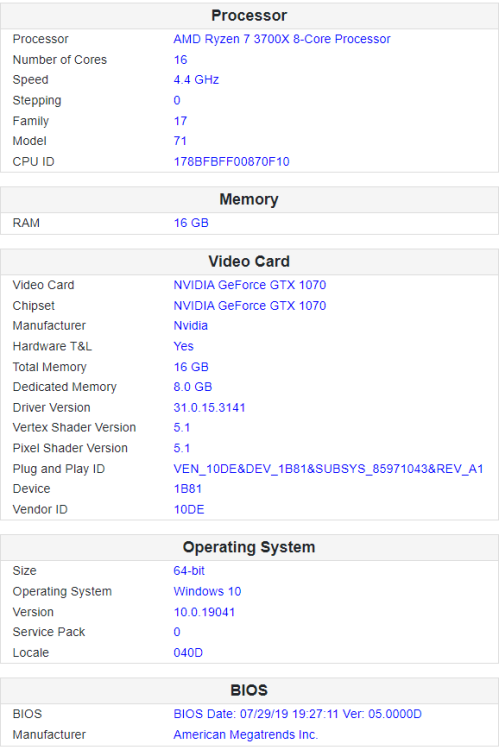Select the Stepping value 0
Viewport: 499px width, 750px height.
177,100
